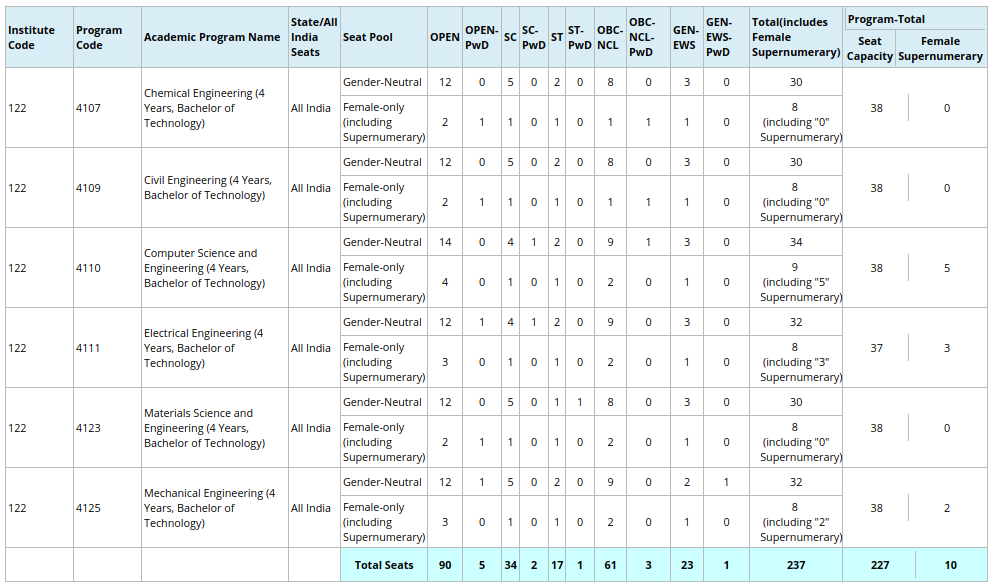The image size is (994, 587).
Task: Select the Seat Capacity sub-header
Action: pyautogui.click(x=869, y=49)
